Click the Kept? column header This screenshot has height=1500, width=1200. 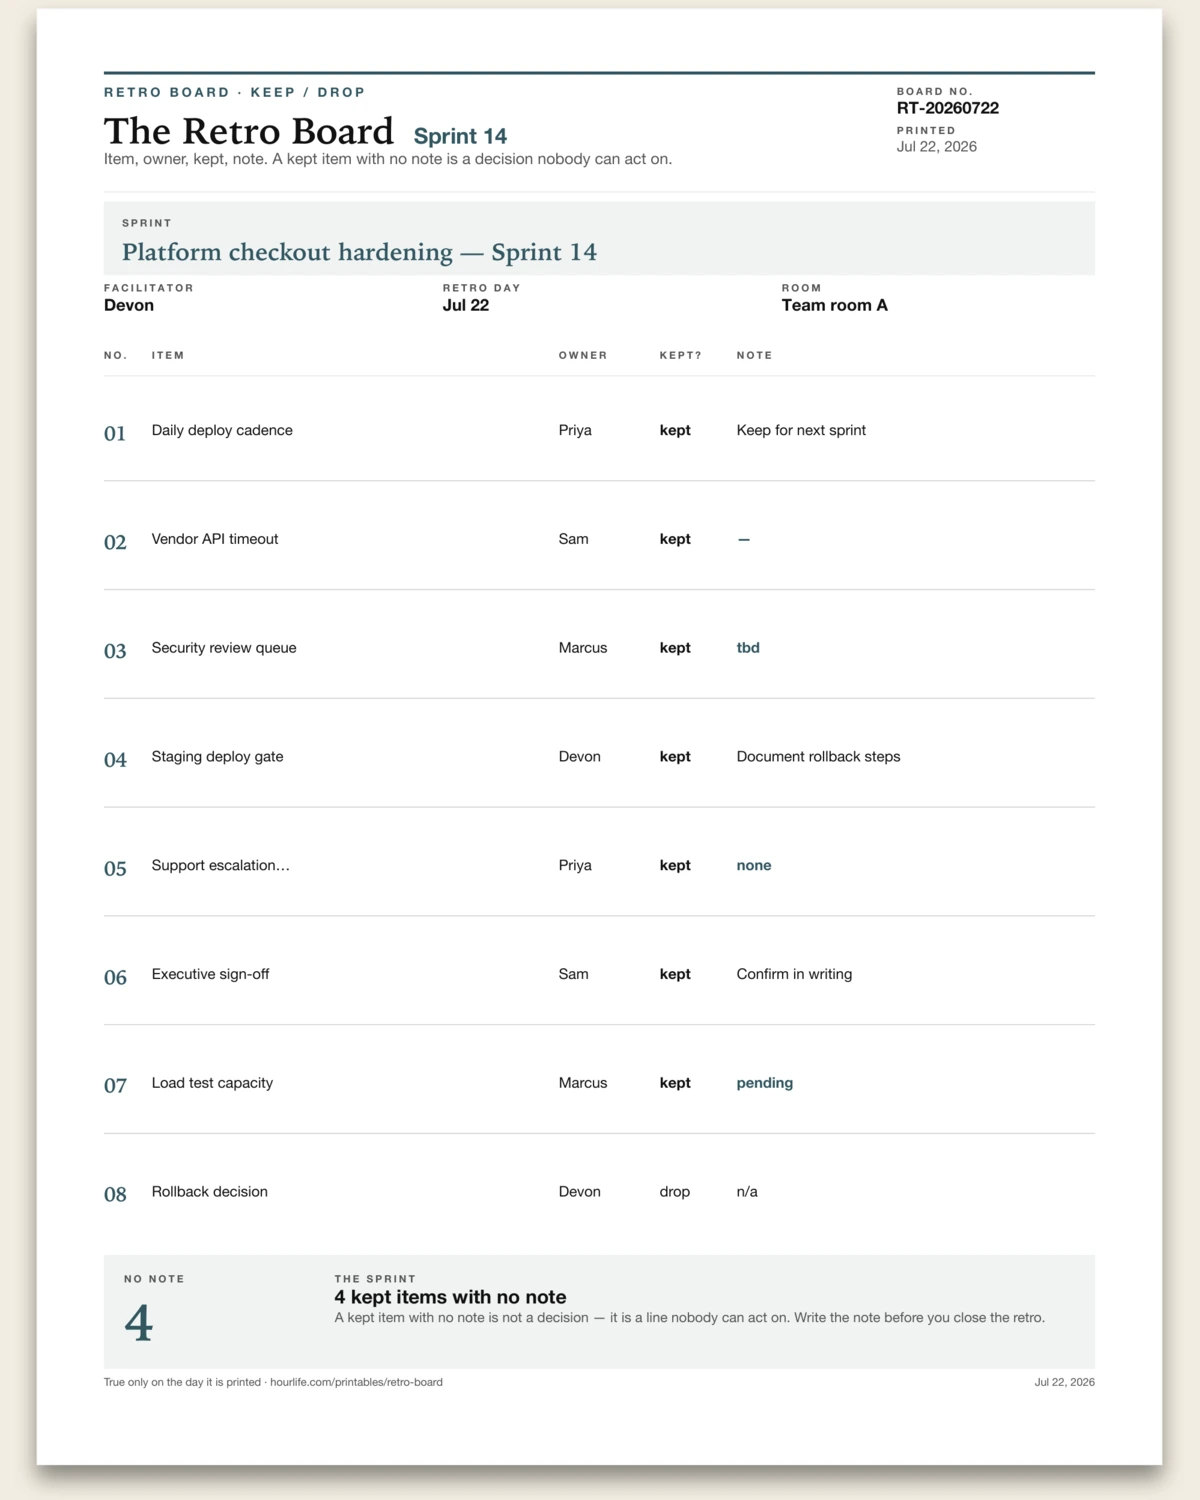[x=681, y=355]
